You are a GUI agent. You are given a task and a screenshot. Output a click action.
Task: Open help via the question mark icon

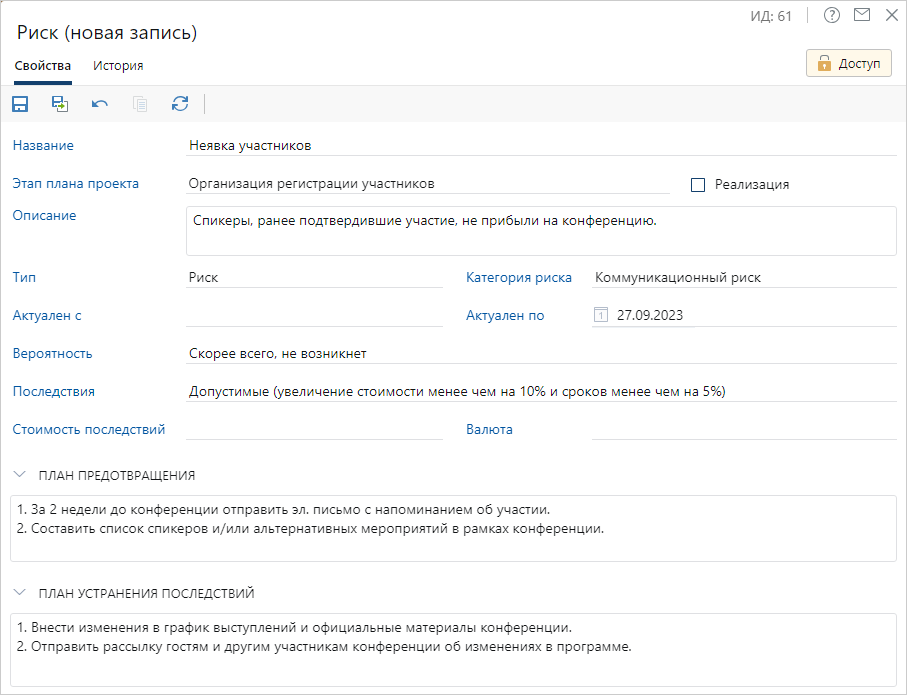click(831, 15)
